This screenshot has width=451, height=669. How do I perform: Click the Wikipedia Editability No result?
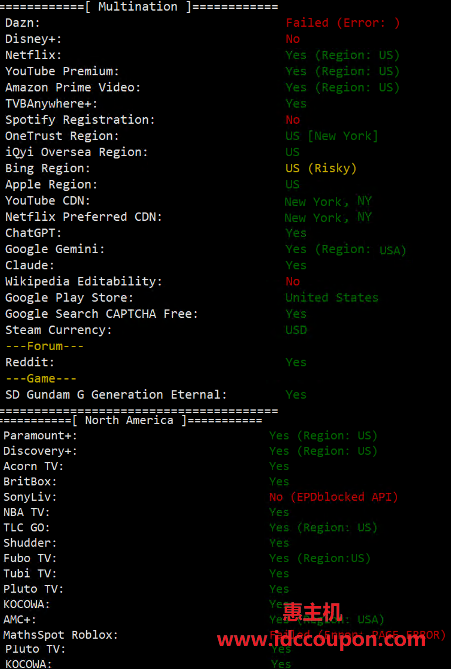pos(293,282)
